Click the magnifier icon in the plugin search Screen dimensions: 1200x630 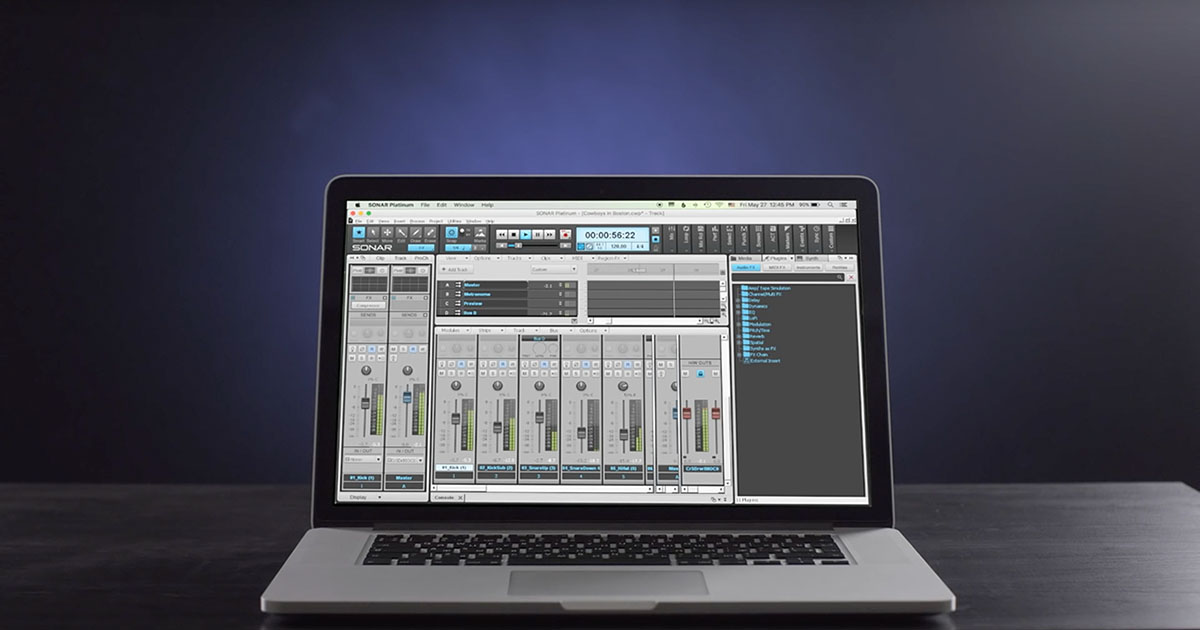coord(840,278)
